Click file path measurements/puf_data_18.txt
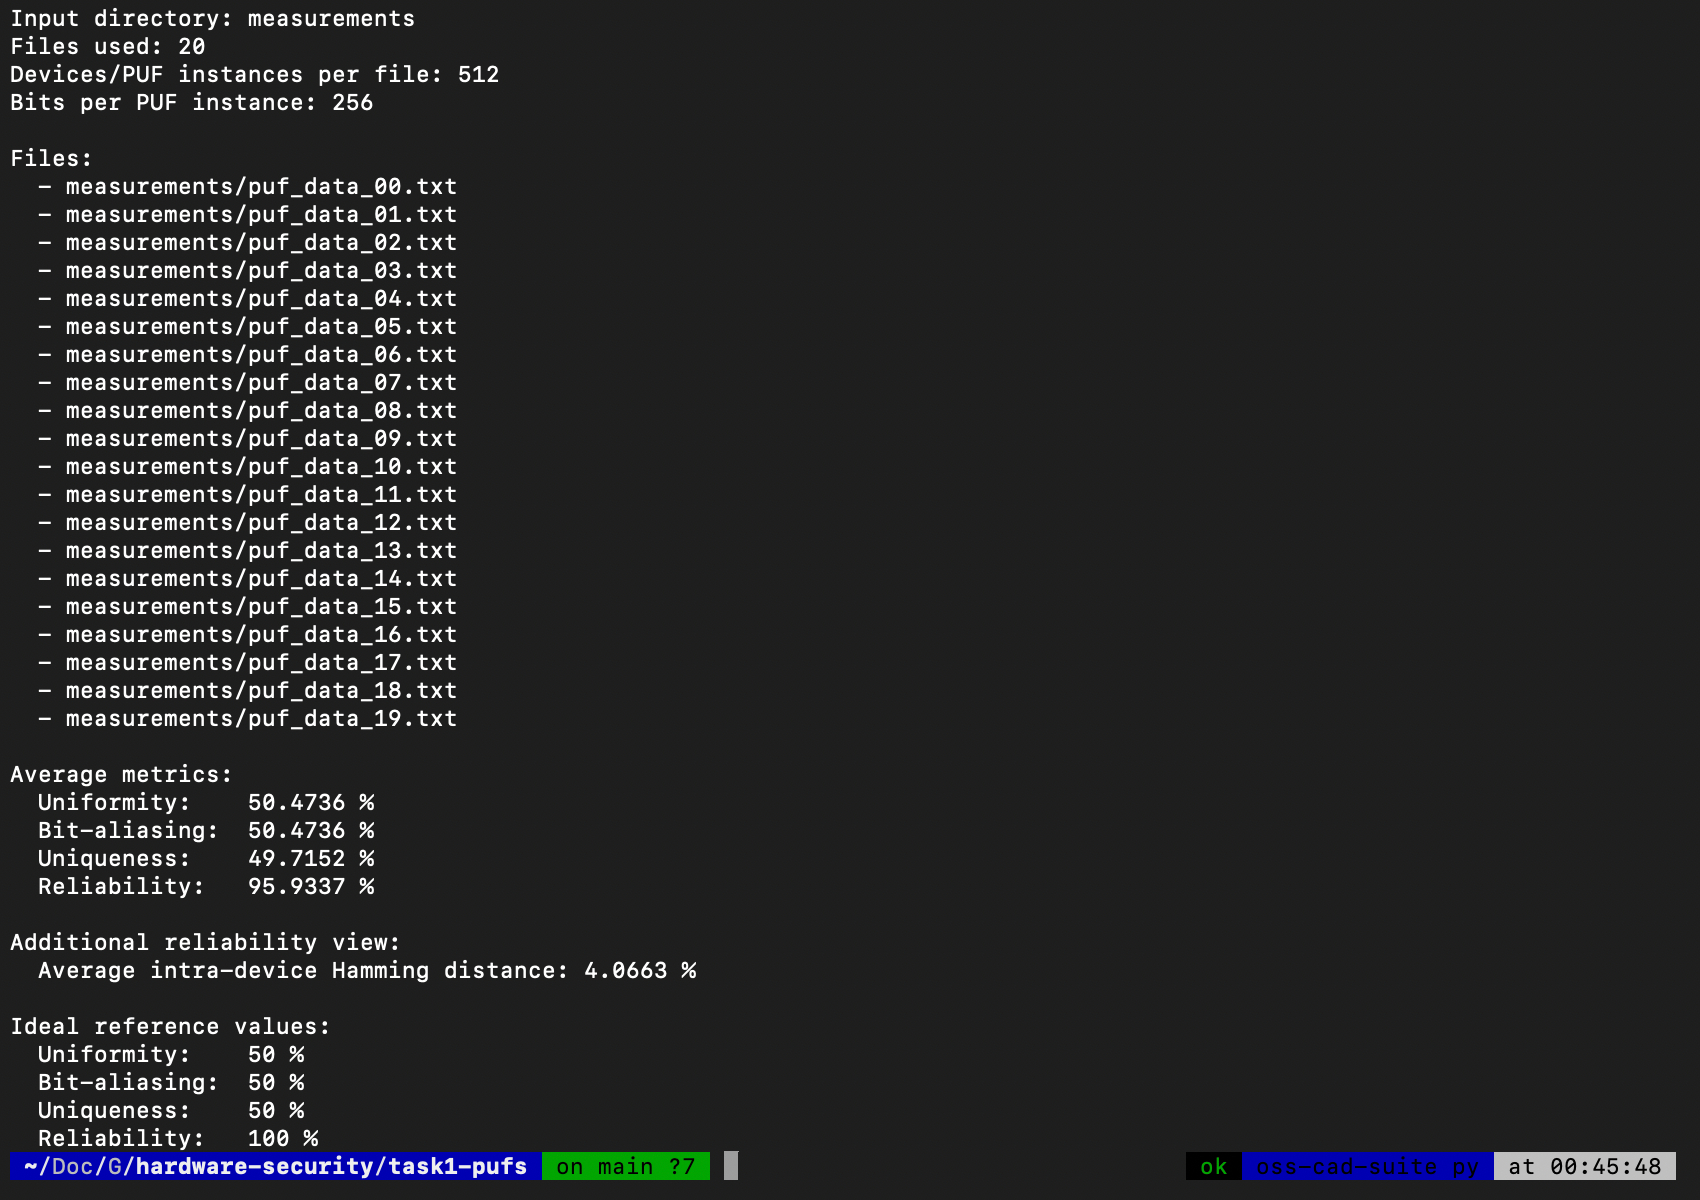This screenshot has height=1200, width=1700. pos(261,691)
